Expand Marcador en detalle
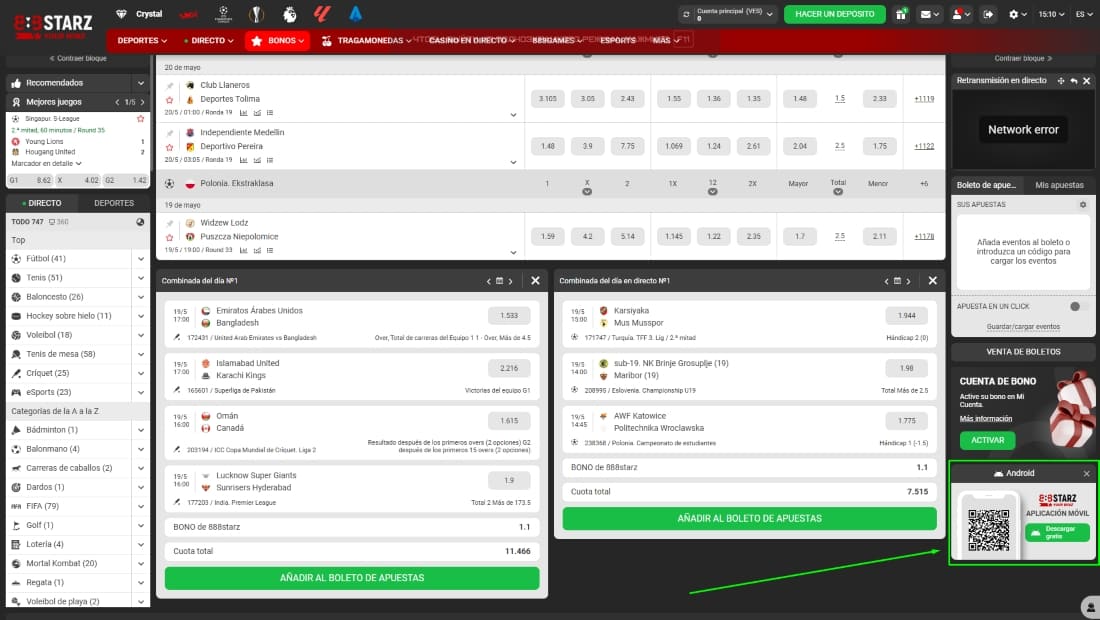The height and width of the screenshot is (620, 1100). (46, 163)
